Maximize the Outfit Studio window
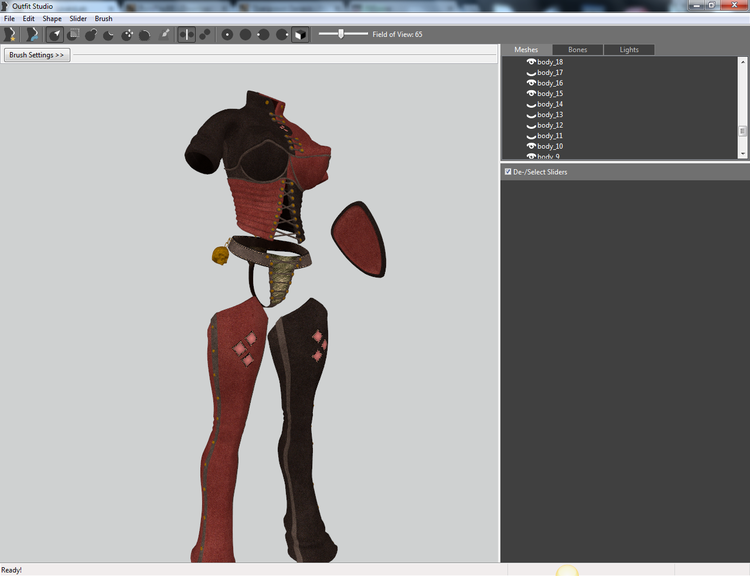The image size is (750, 576). (x=711, y=5)
